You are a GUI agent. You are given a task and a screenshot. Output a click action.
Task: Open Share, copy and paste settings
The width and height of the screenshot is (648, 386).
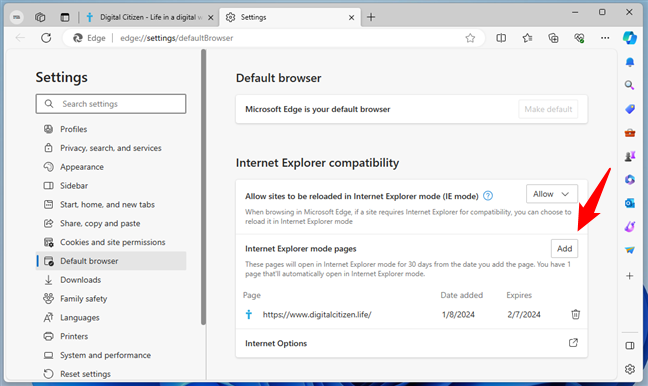point(111,223)
